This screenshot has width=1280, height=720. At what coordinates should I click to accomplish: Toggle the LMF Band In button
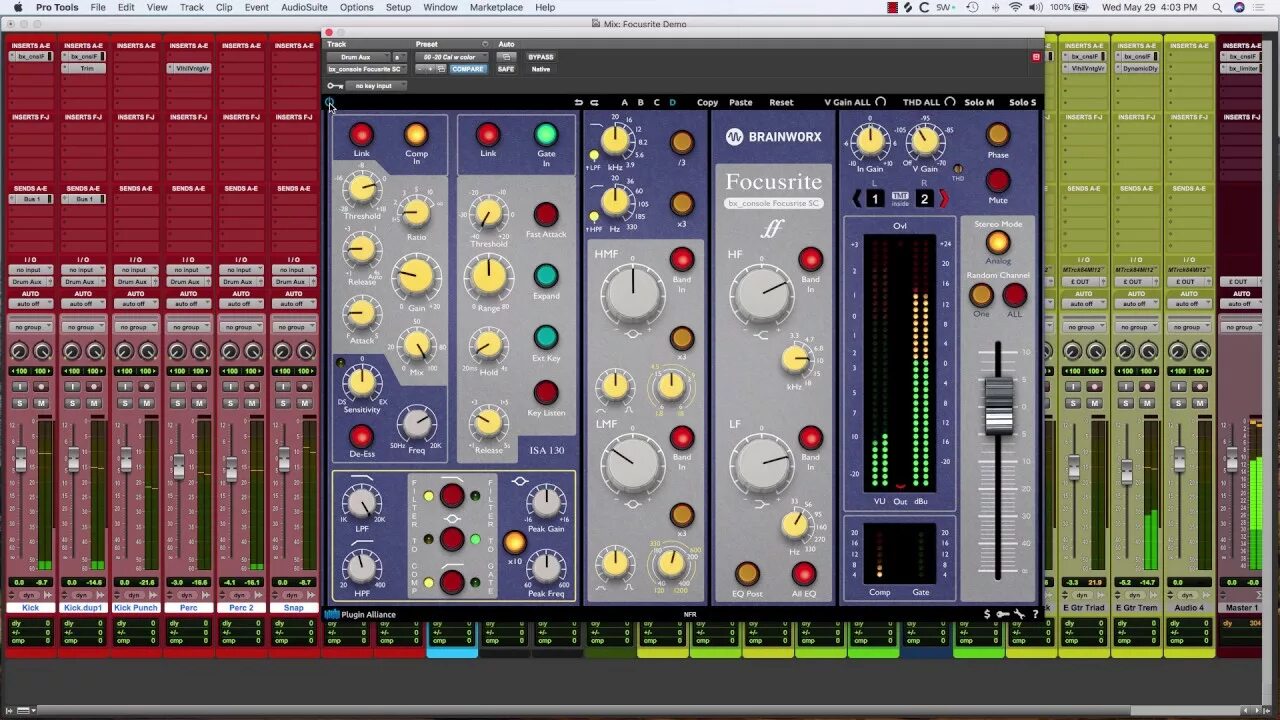coord(682,437)
